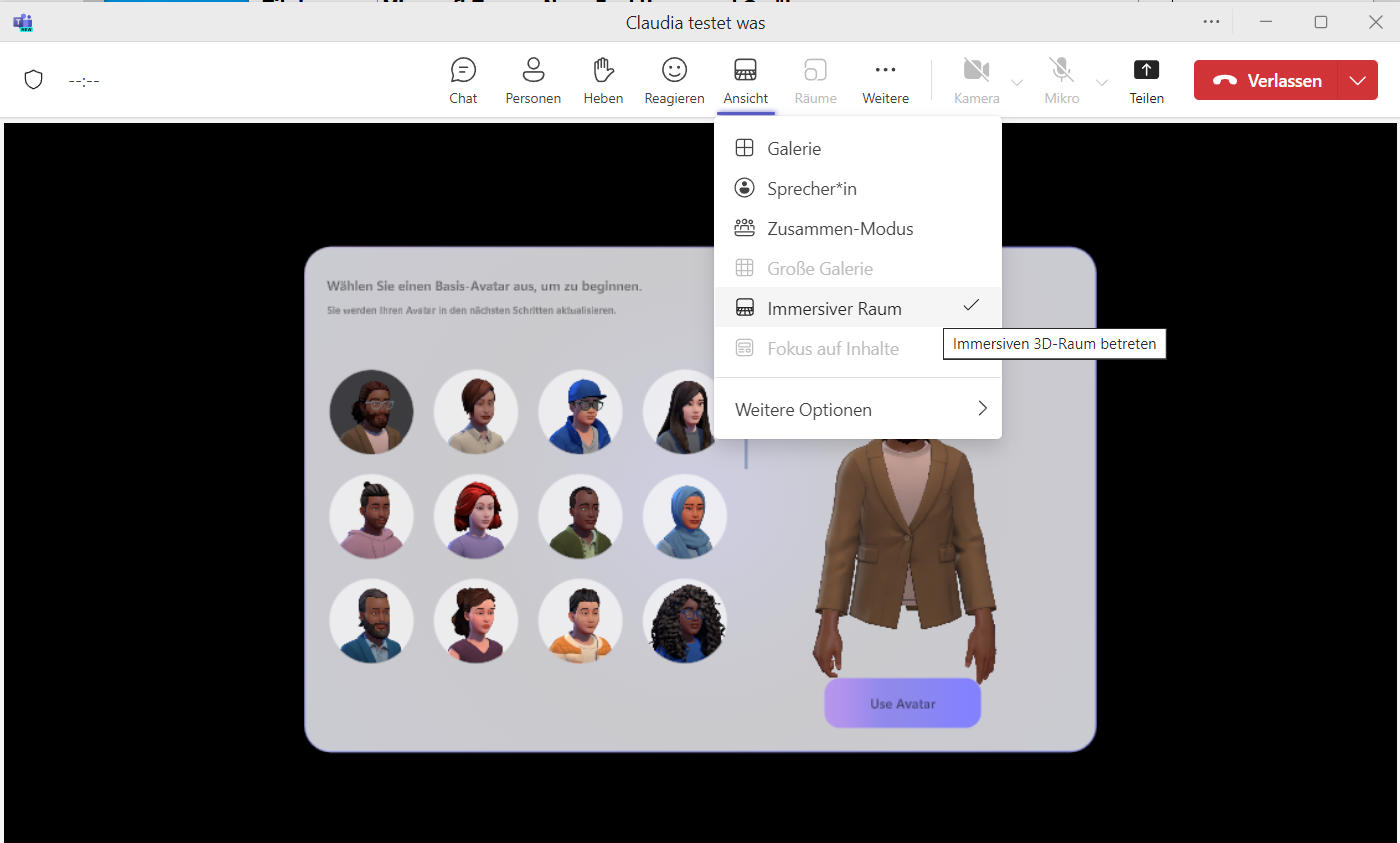Choose the Zusammen-Modus menu entry
Image resolution: width=1400 pixels, height=843 pixels.
click(x=858, y=228)
